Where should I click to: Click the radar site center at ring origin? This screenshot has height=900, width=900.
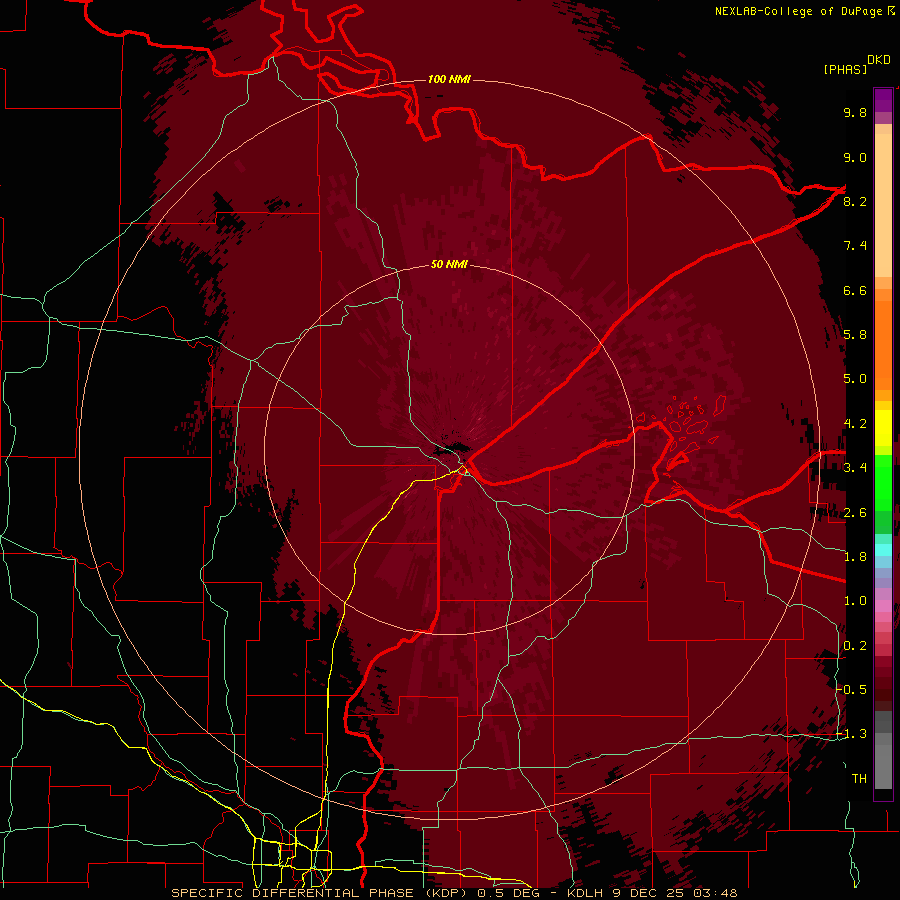[x=449, y=449]
